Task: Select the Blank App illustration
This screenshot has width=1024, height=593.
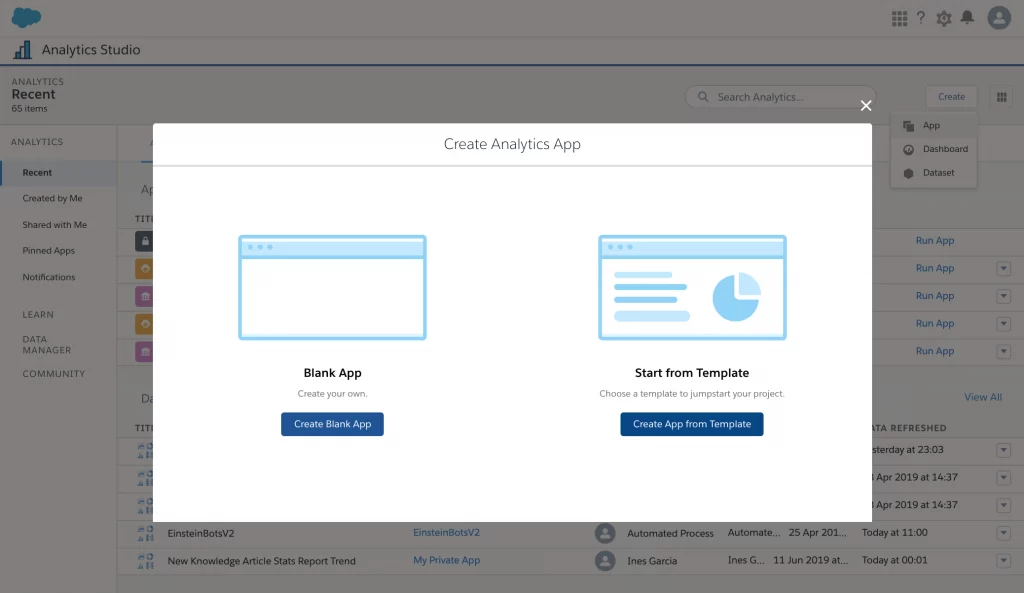Action: [332, 287]
